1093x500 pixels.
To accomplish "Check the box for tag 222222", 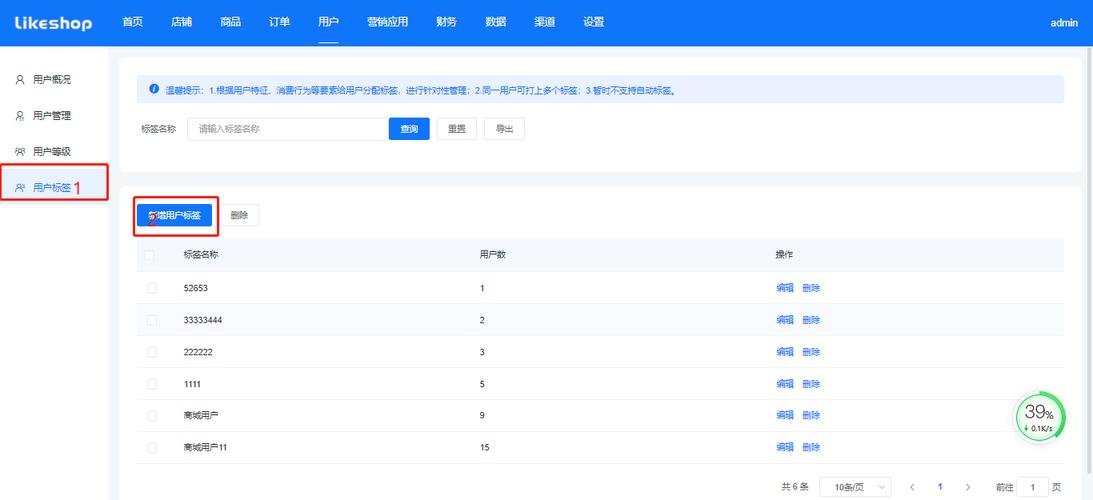I will [152, 352].
